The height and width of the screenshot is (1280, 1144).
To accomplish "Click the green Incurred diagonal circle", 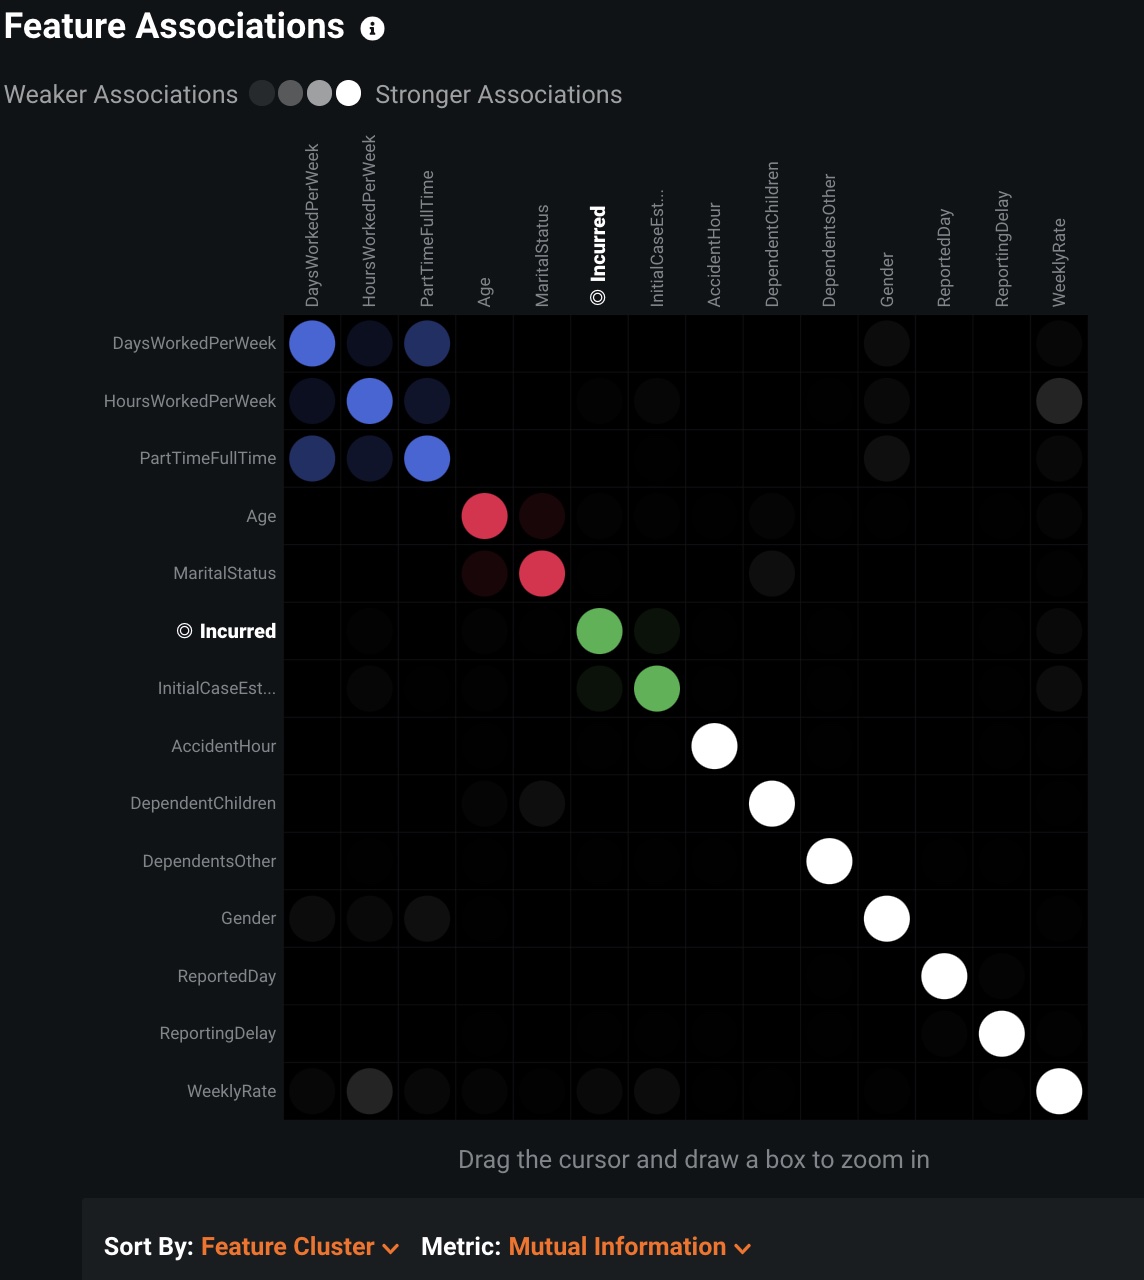I will 599,631.
